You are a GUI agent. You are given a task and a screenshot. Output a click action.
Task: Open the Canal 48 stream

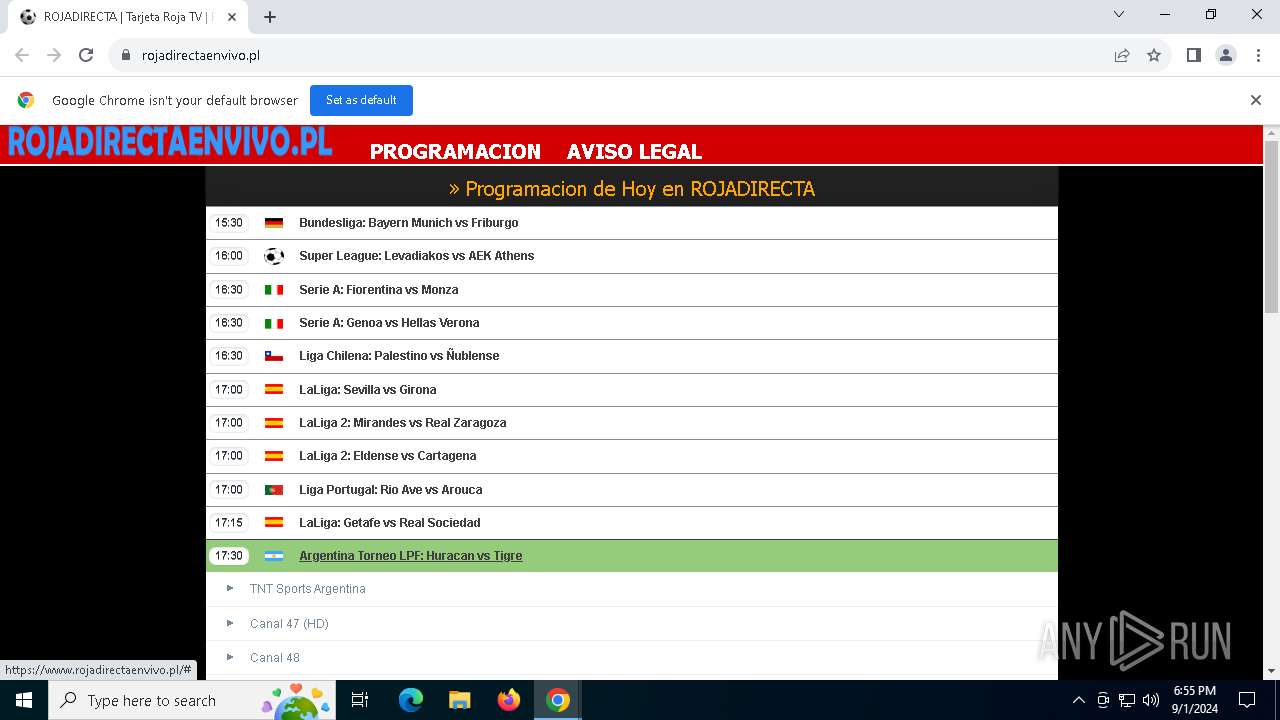pyautogui.click(x=274, y=658)
